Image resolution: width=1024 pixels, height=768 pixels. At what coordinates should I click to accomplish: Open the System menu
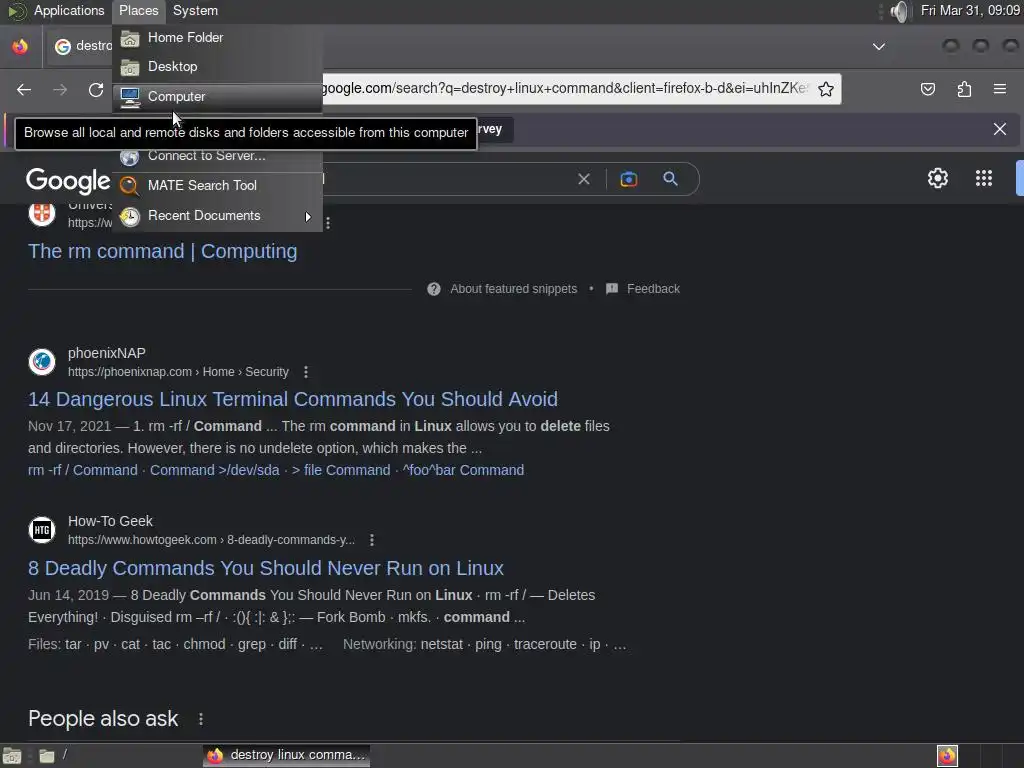[x=195, y=10]
